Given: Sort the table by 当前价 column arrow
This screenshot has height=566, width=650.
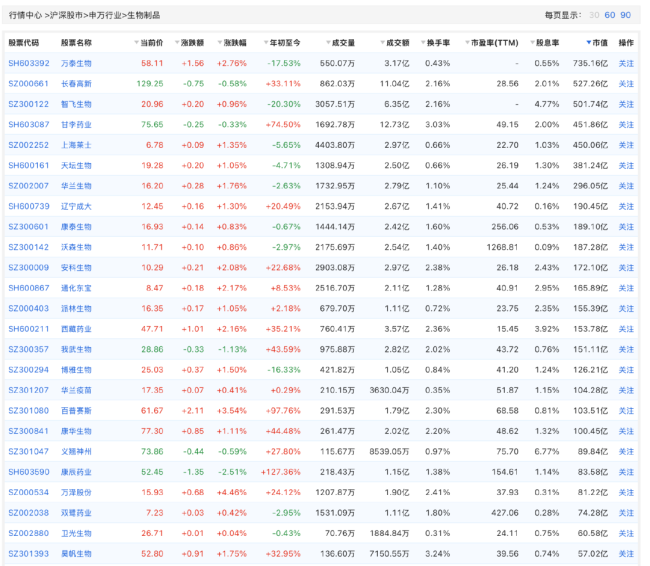Looking at the screenshot, I should (x=134, y=44).
